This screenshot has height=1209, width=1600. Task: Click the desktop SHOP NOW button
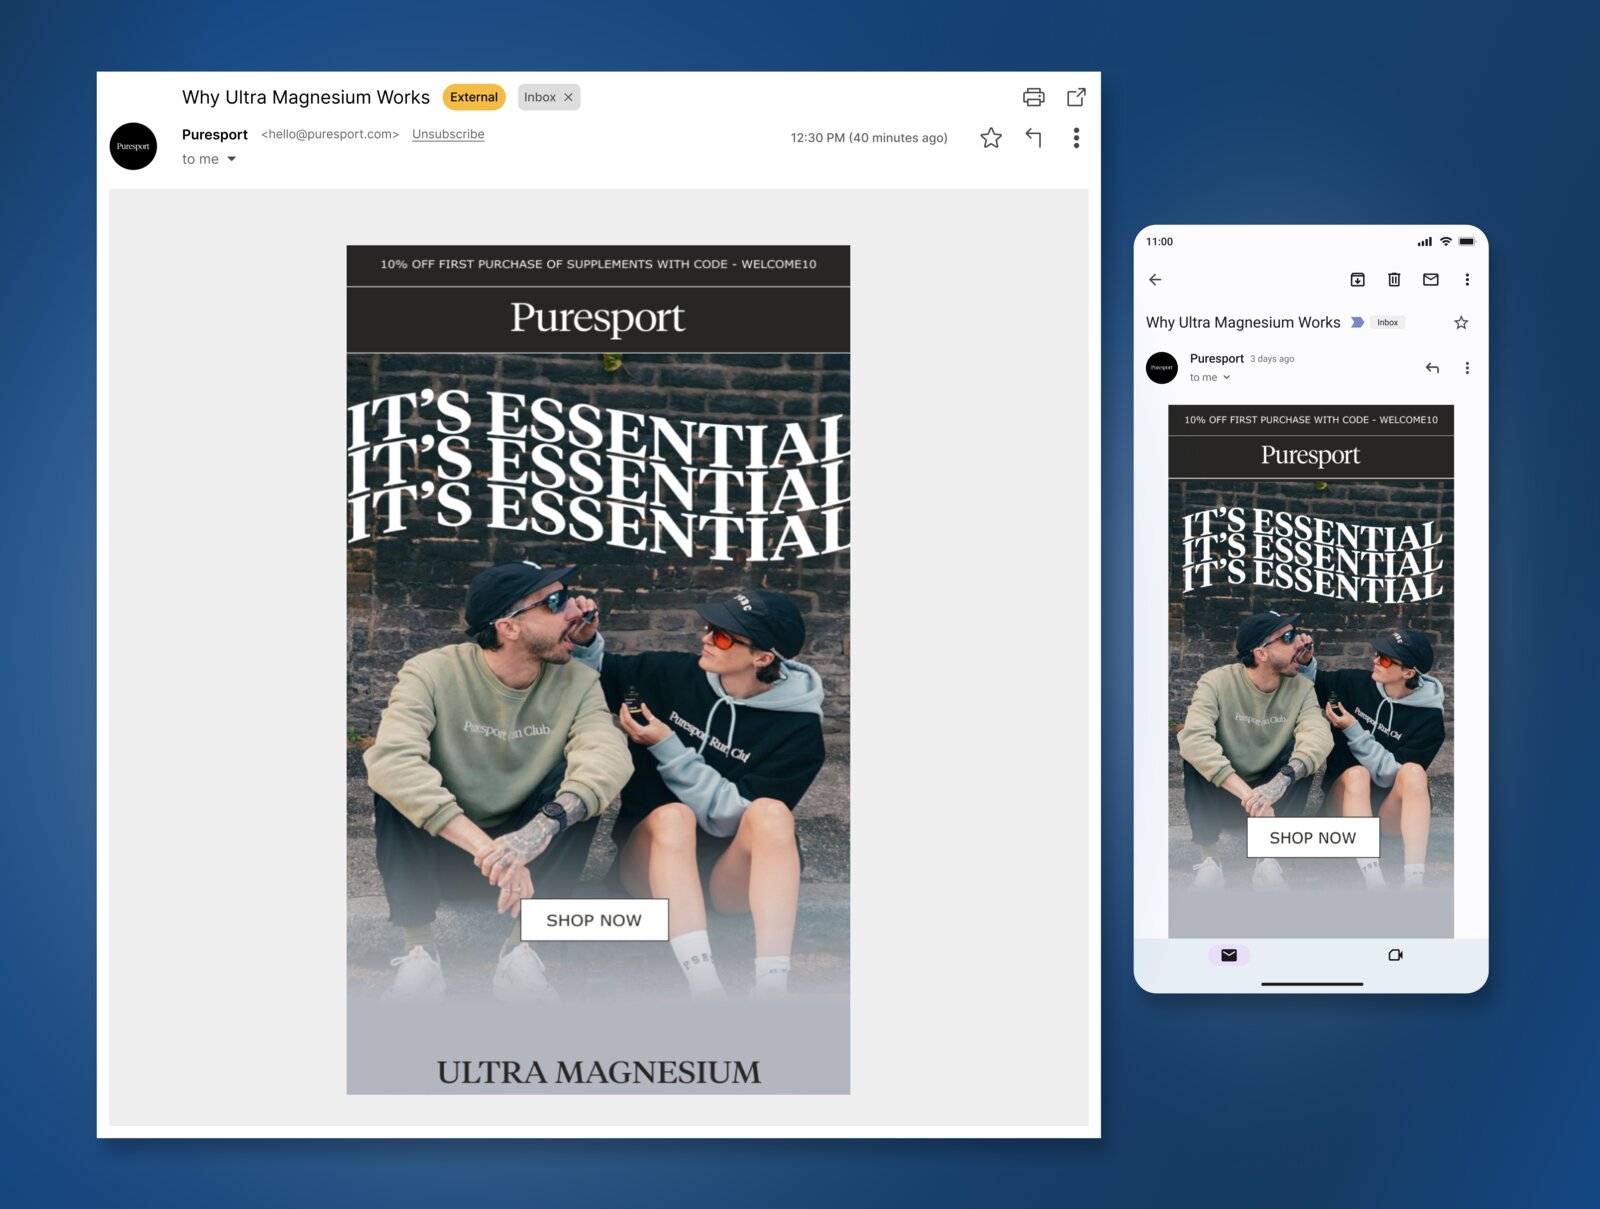(594, 920)
